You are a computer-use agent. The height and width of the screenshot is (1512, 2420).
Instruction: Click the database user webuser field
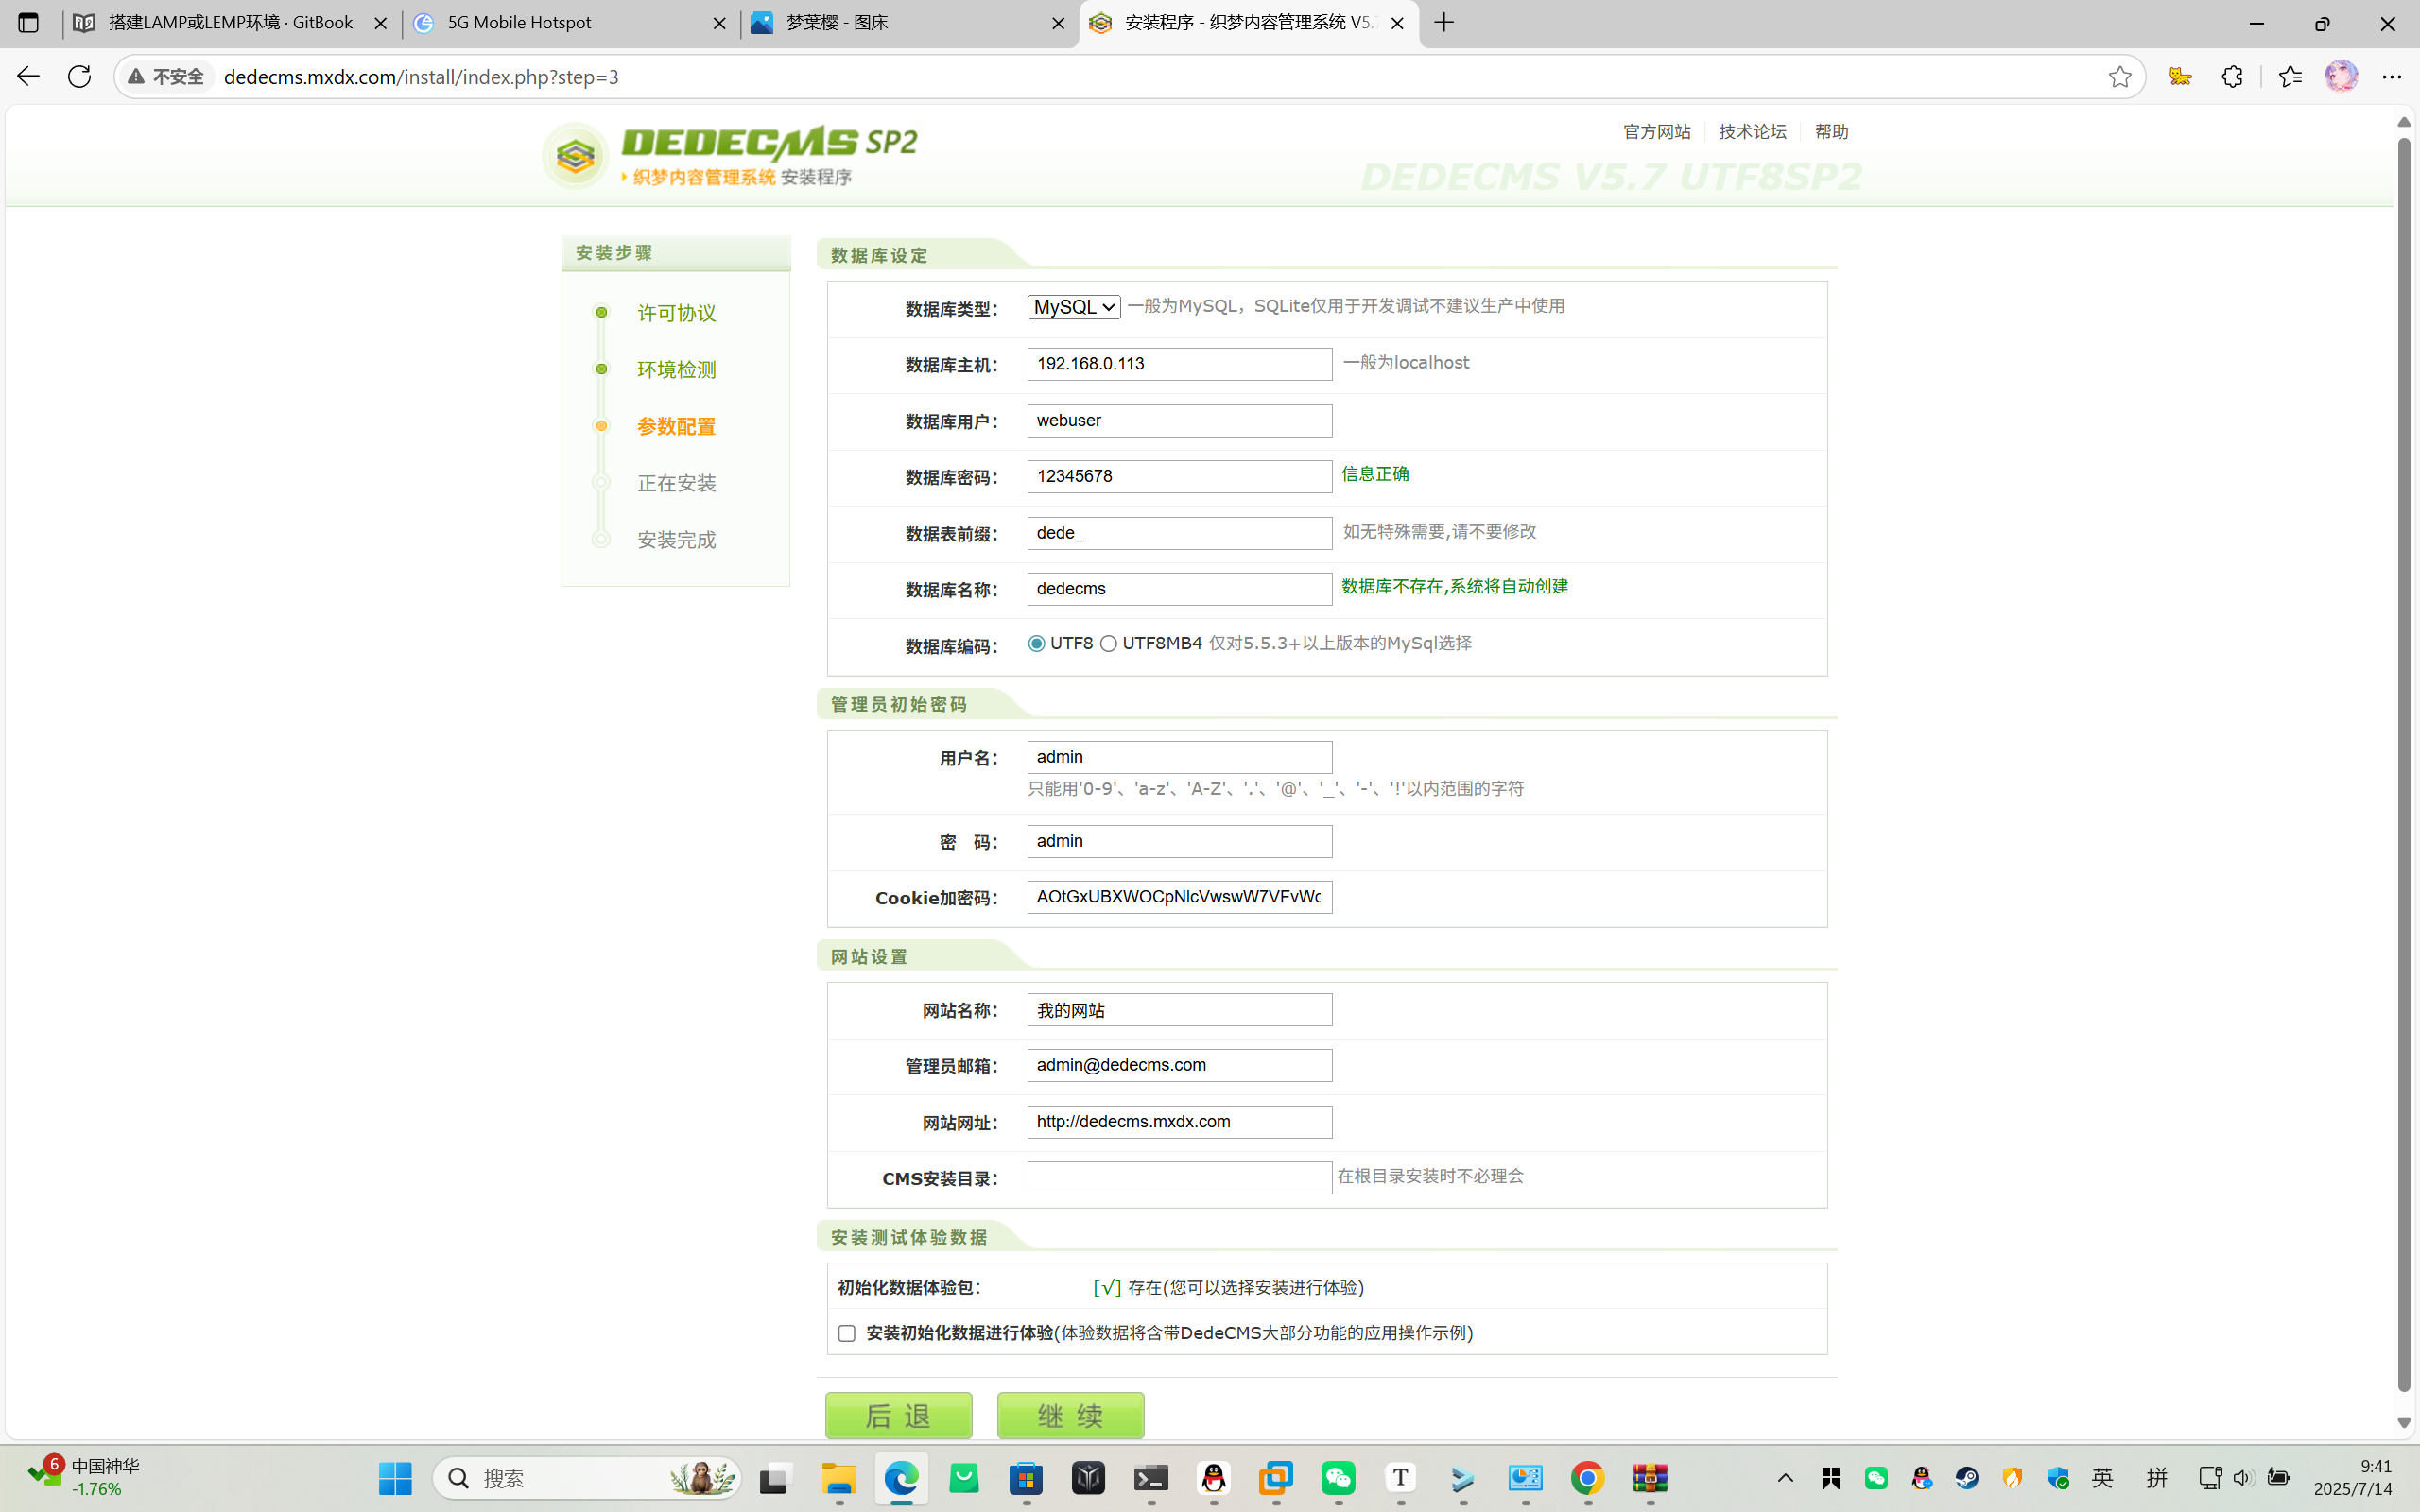[1179, 420]
